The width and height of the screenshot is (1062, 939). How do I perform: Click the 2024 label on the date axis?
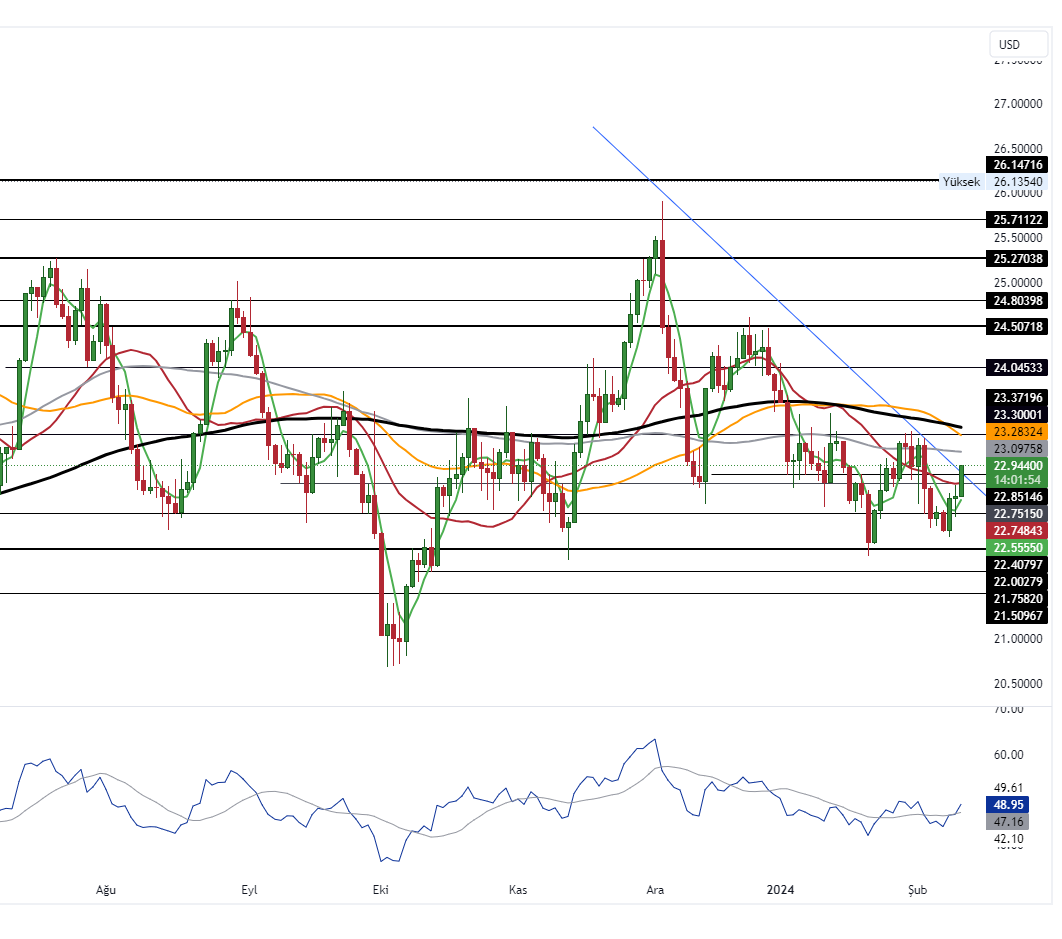pyautogui.click(x=779, y=889)
